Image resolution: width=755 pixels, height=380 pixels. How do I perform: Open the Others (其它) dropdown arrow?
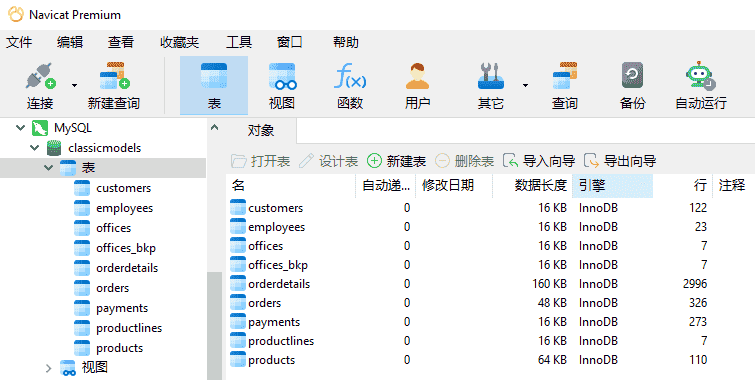coord(525,86)
